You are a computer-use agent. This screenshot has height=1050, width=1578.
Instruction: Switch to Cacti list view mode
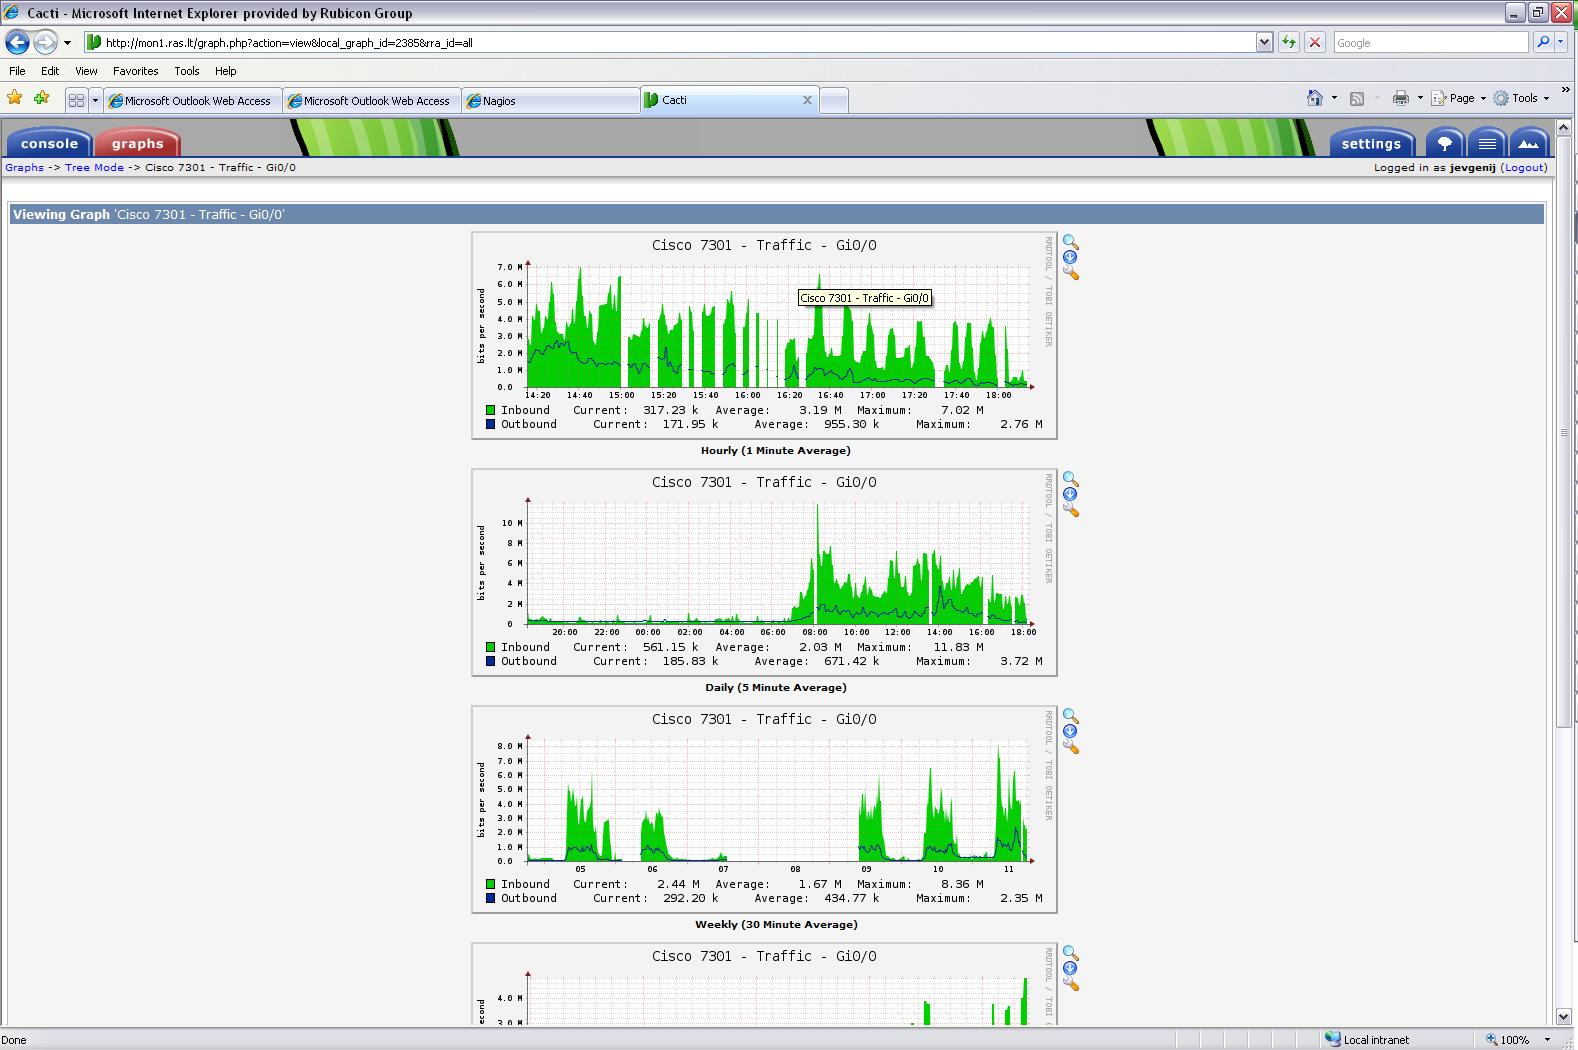pyautogui.click(x=1487, y=143)
